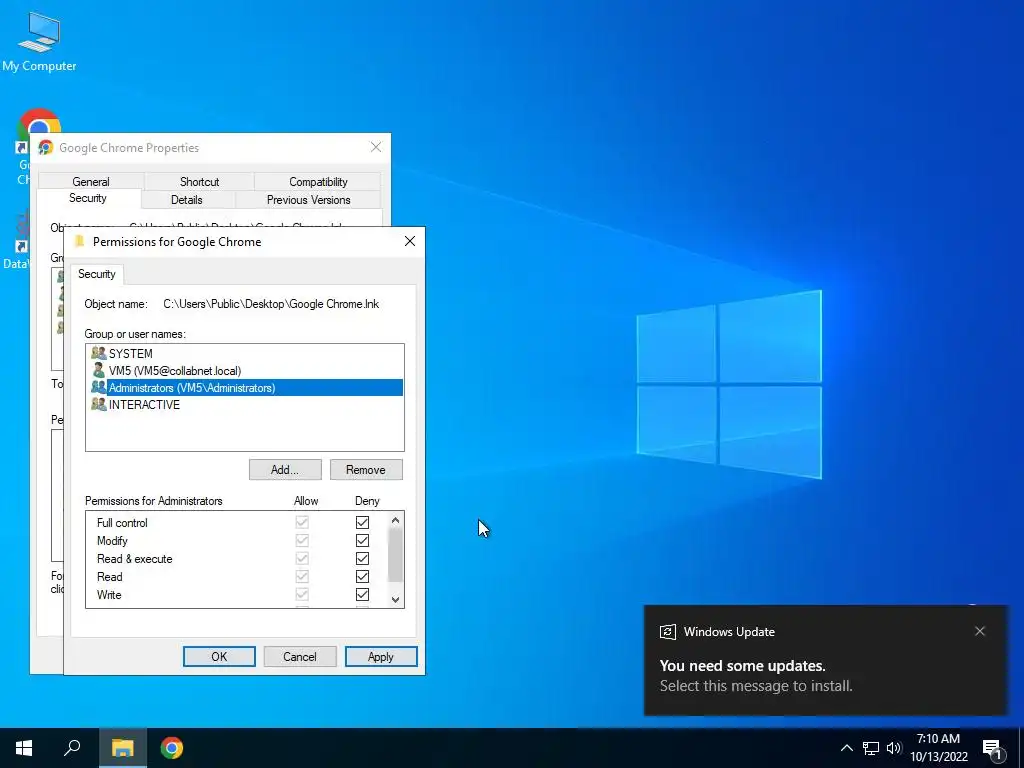
Task: Show hidden system tray icons
Action: [x=846, y=748]
